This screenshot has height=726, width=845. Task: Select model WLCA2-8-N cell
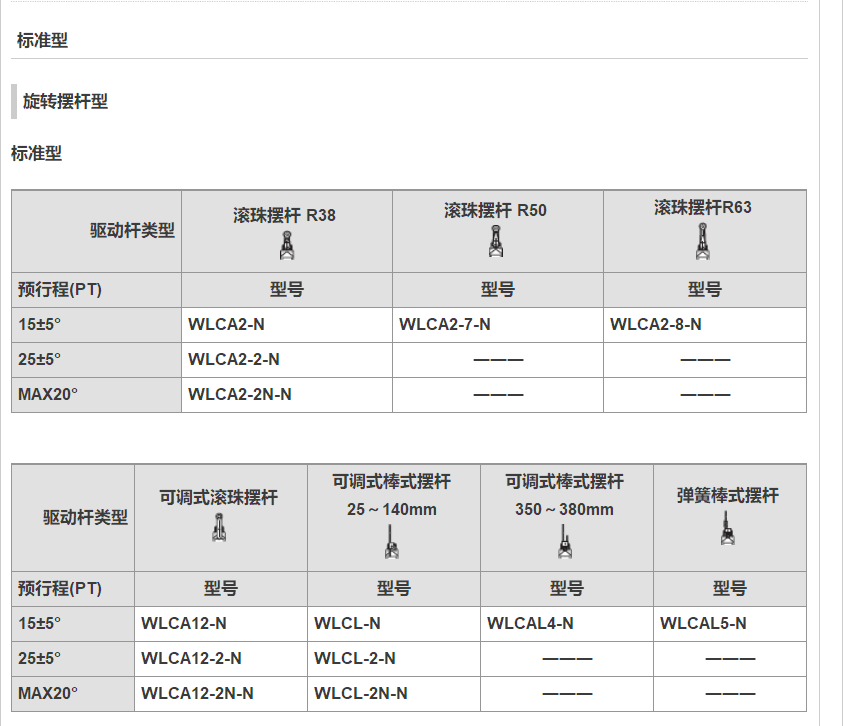pyautogui.click(x=704, y=324)
